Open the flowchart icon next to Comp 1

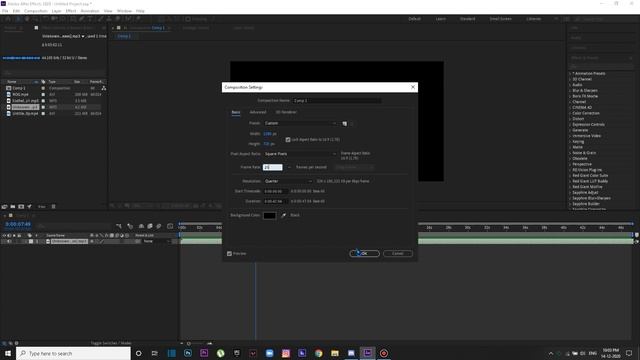[104, 88]
